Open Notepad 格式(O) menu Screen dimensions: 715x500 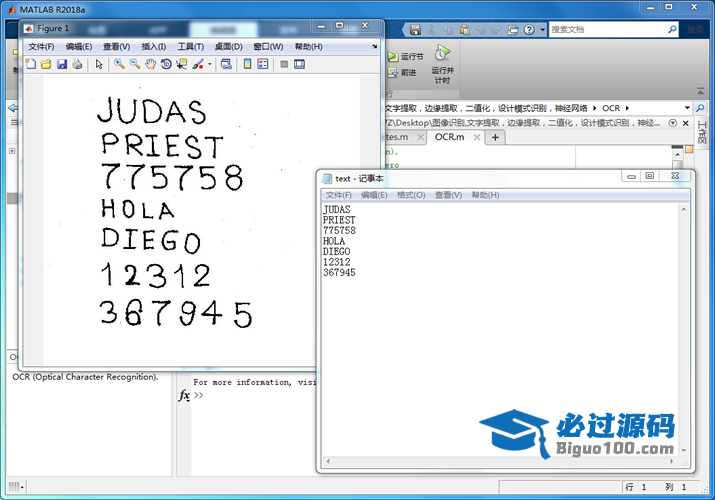point(411,195)
